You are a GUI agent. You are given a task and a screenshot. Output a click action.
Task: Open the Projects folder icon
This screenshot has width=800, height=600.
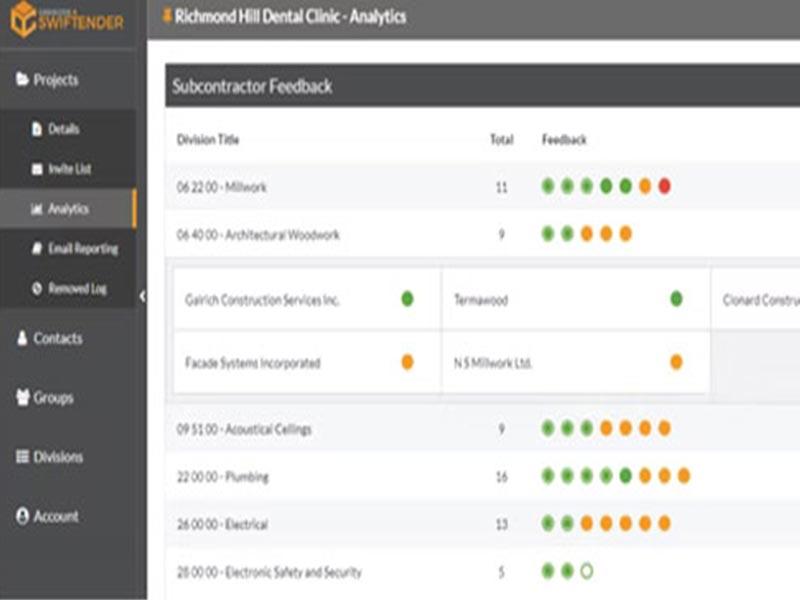point(22,79)
